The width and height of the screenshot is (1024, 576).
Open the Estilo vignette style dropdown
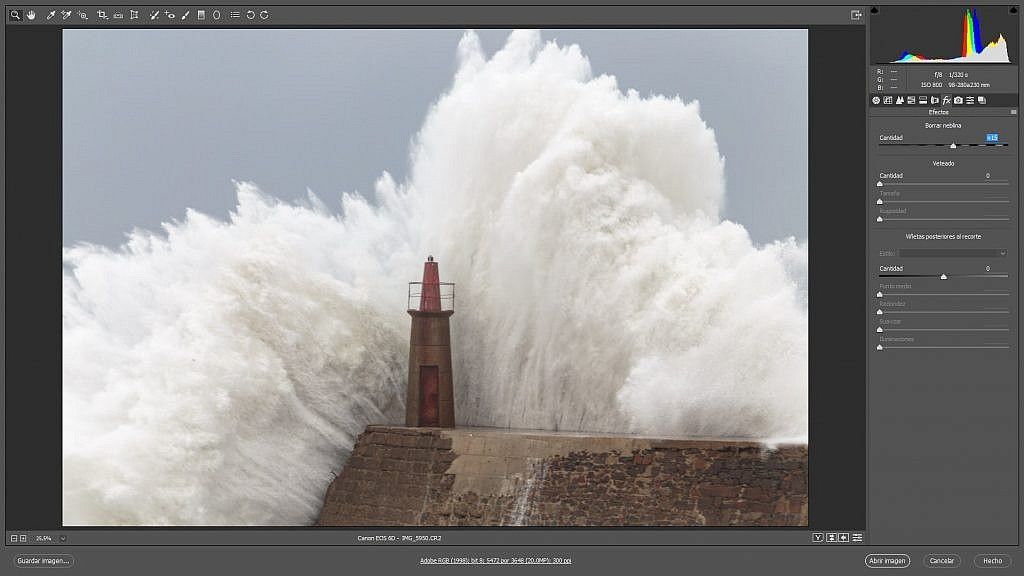(x=952, y=253)
